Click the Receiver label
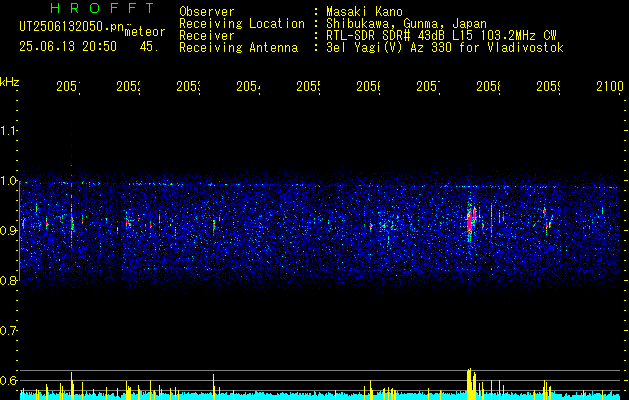629x400 pixels. (207, 36)
